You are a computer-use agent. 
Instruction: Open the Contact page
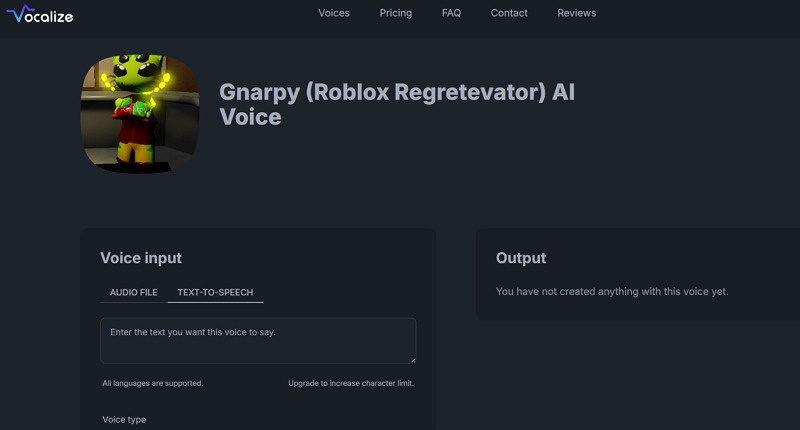509,13
